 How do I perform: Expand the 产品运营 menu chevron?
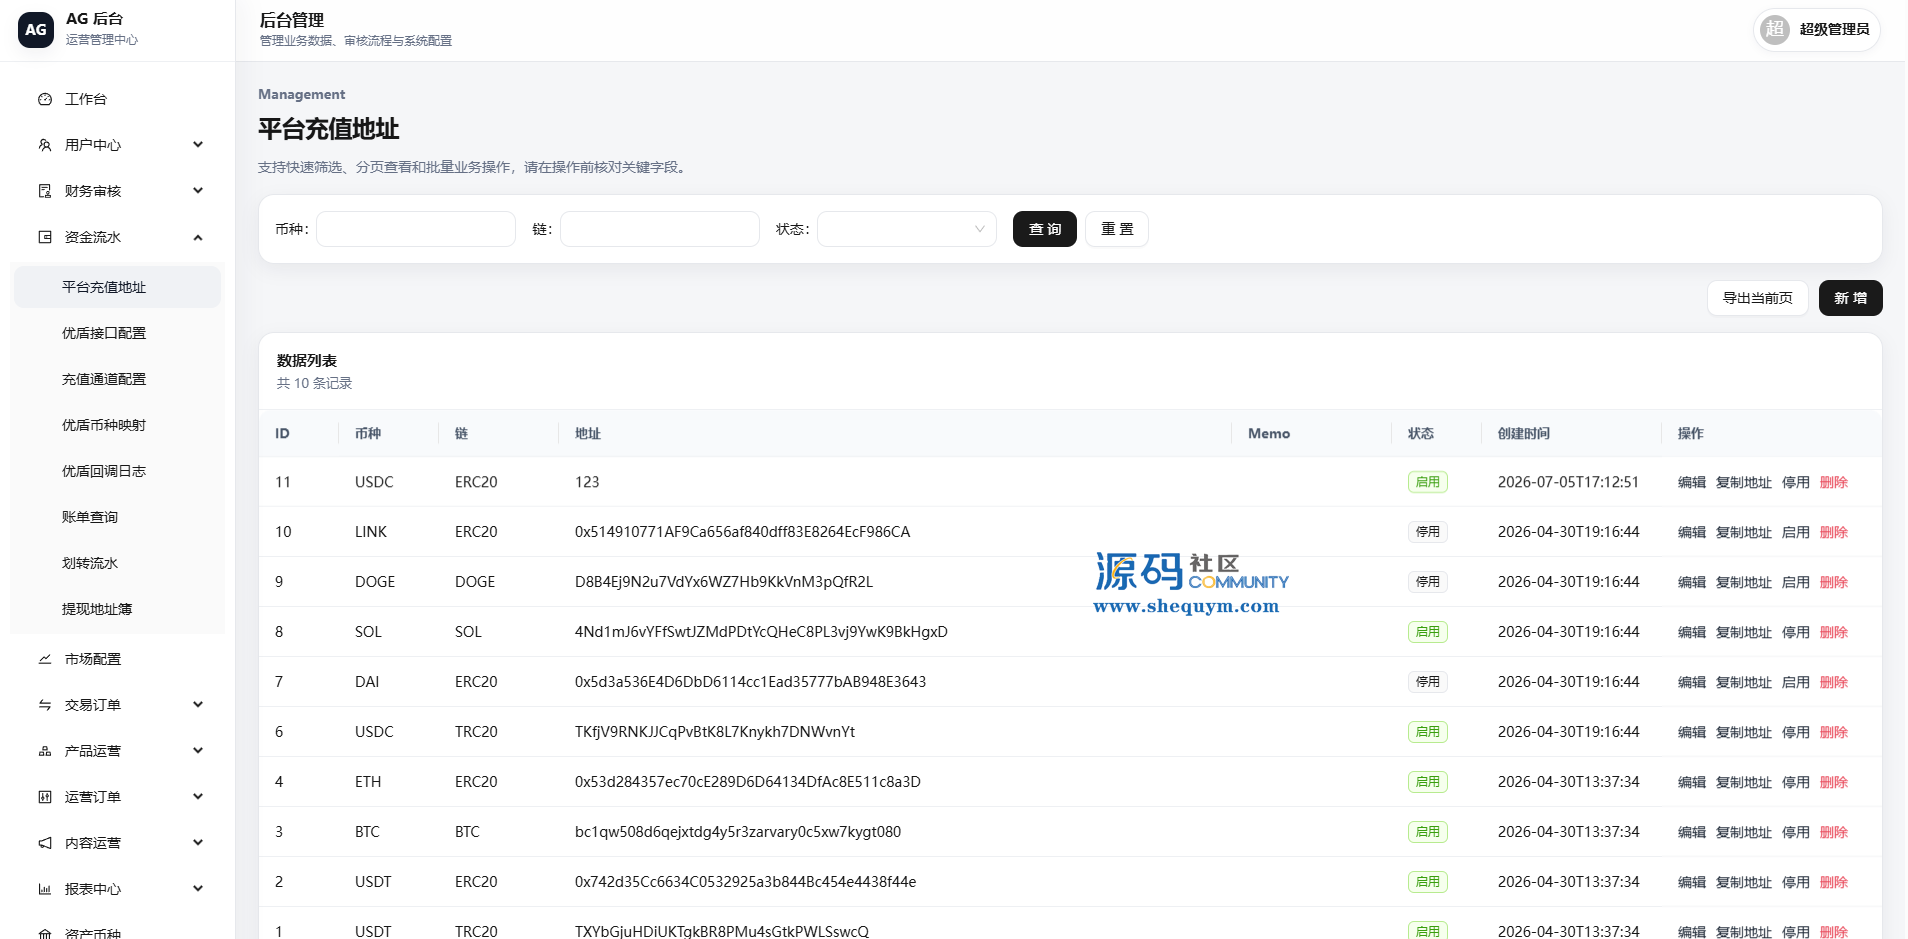click(x=198, y=751)
